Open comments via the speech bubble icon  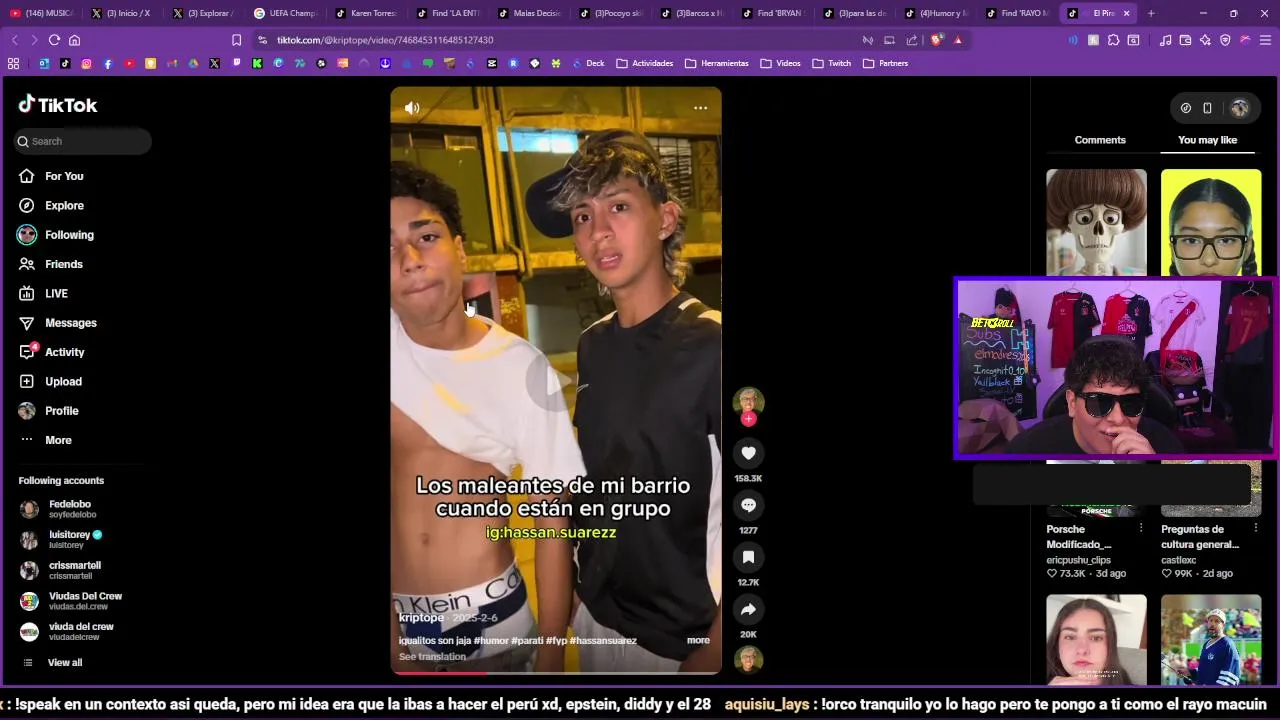(x=748, y=505)
